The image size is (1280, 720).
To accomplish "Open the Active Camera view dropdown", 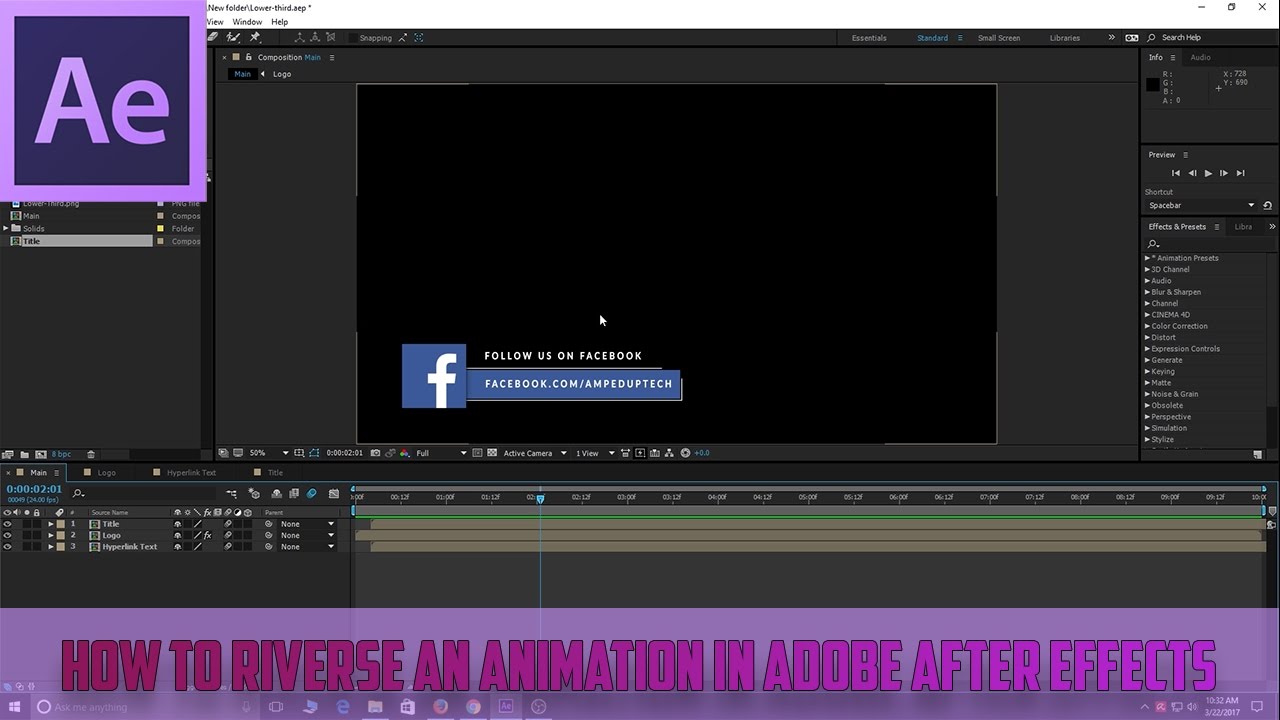I will [x=535, y=453].
